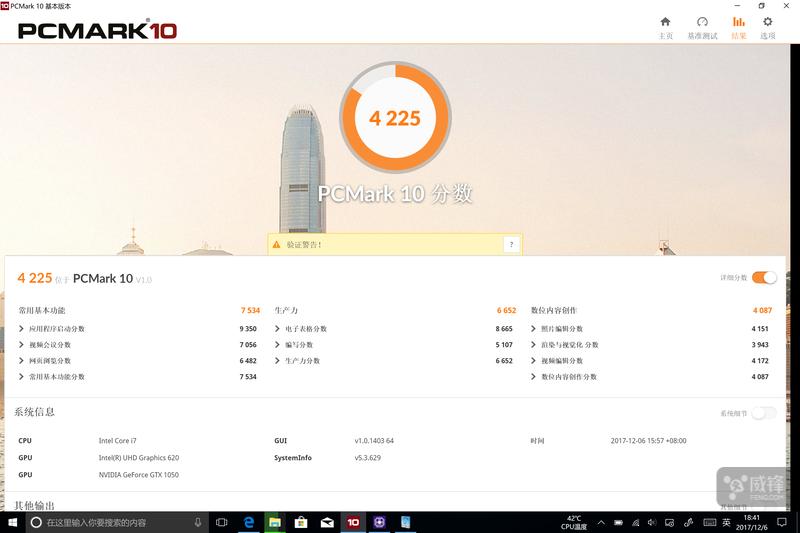Click the battery tray icon

tap(618, 522)
